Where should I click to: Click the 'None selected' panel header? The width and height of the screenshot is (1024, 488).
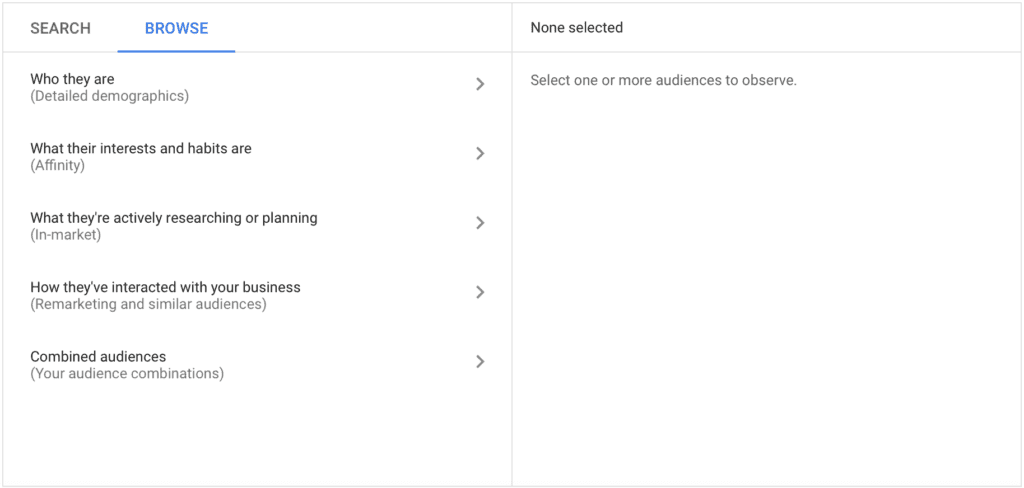pyautogui.click(x=577, y=28)
